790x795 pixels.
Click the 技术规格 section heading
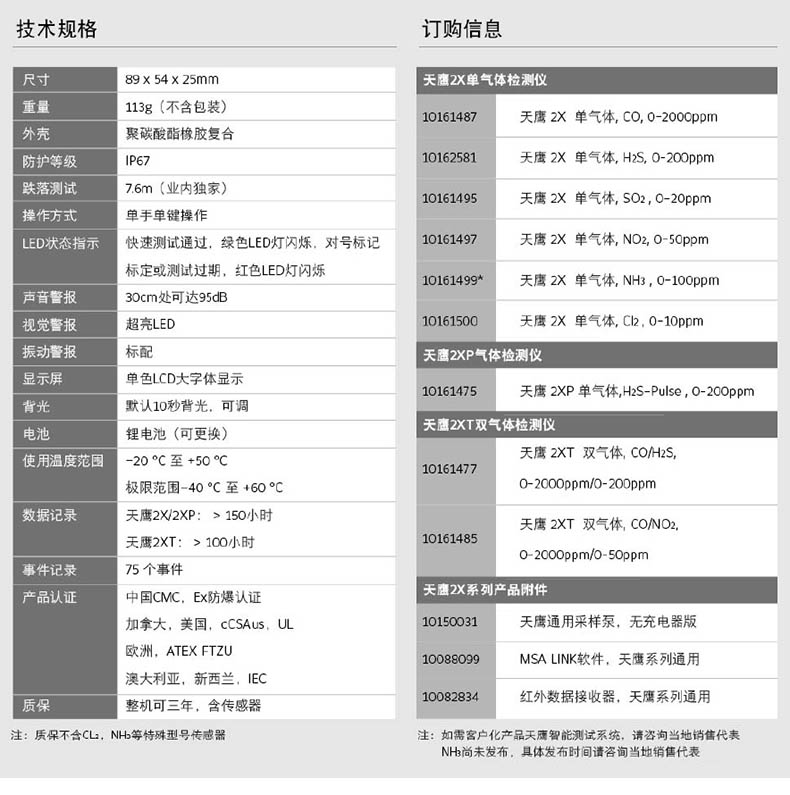[x=57, y=29]
